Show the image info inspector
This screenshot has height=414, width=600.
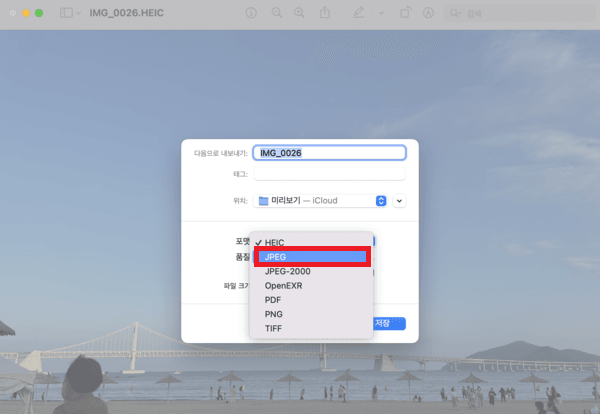pos(251,13)
